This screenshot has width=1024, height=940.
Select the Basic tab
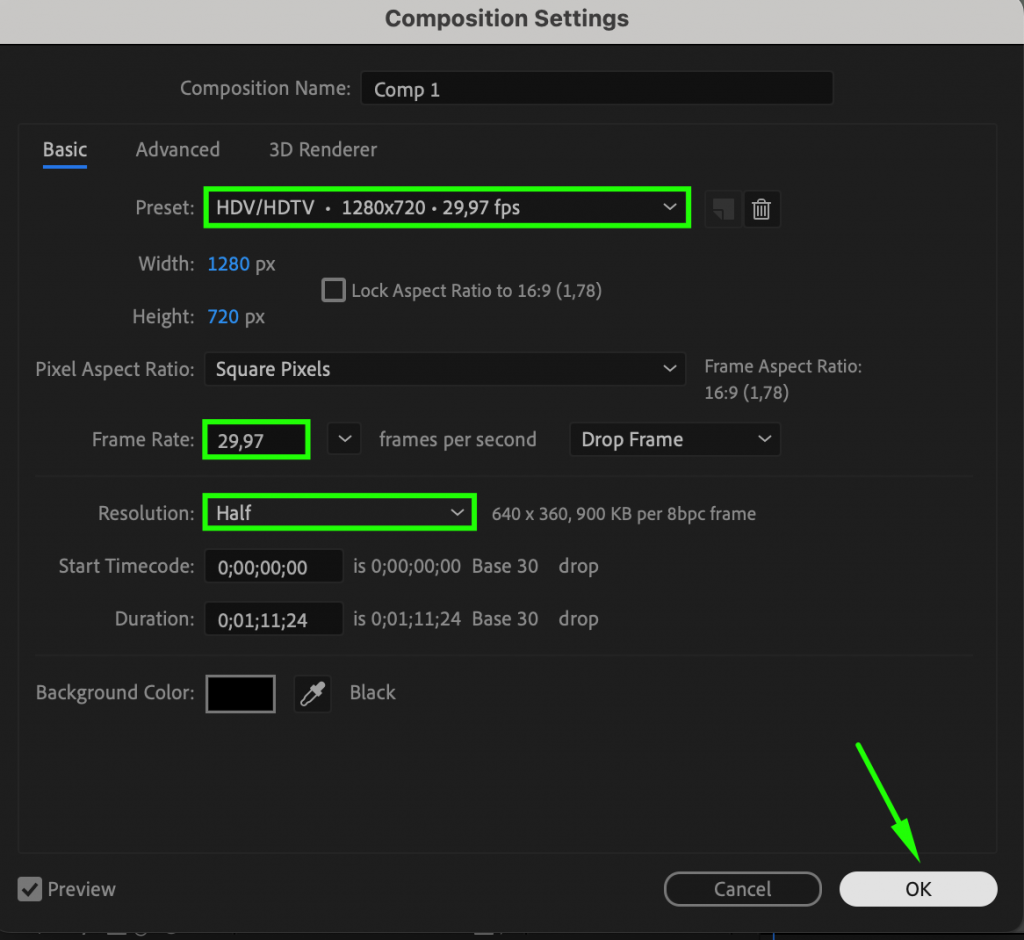(64, 149)
